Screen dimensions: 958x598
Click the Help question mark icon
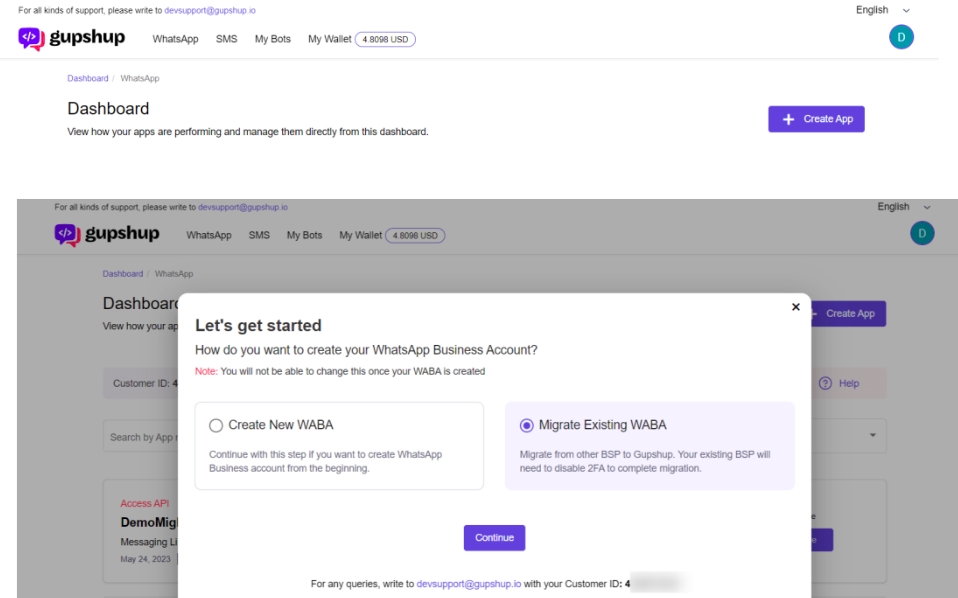[825, 383]
